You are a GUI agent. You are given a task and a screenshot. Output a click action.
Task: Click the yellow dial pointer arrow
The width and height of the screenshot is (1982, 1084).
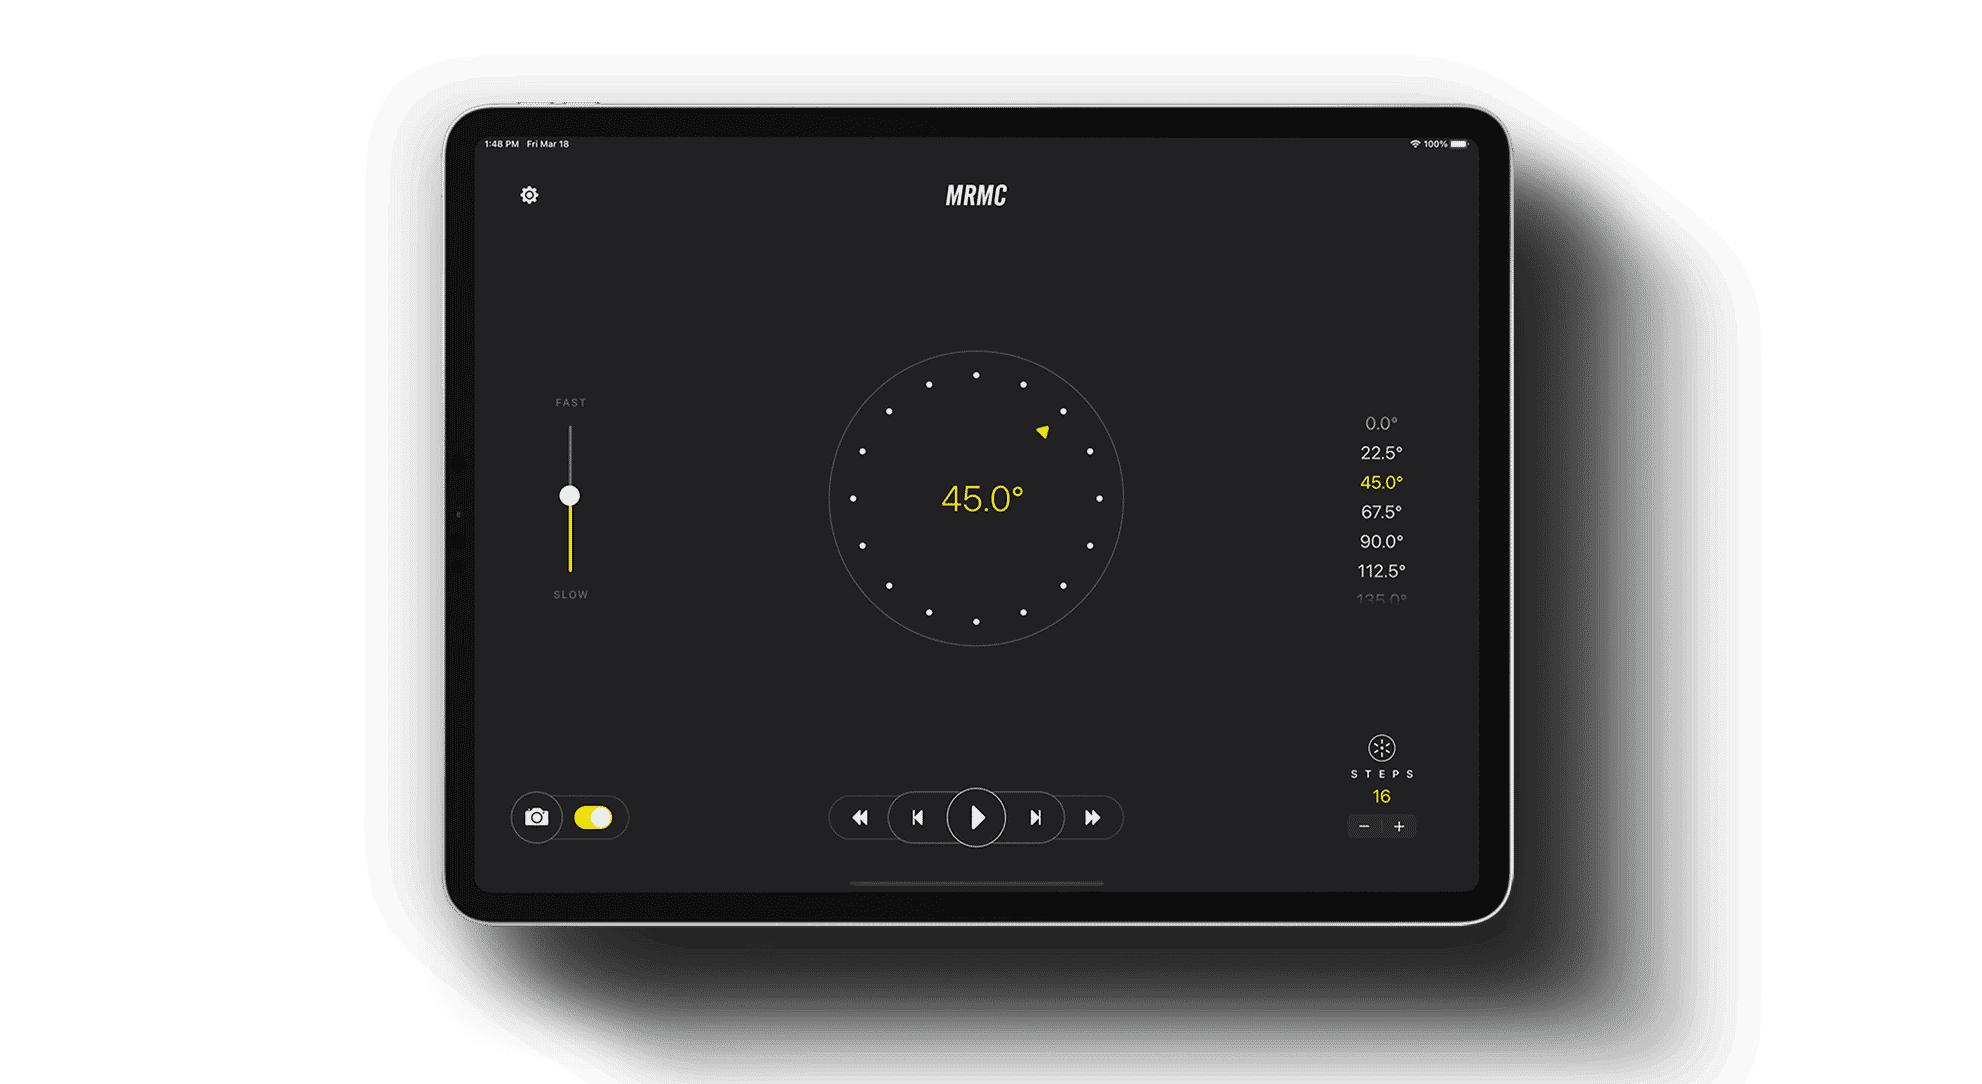(x=1043, y=431)
